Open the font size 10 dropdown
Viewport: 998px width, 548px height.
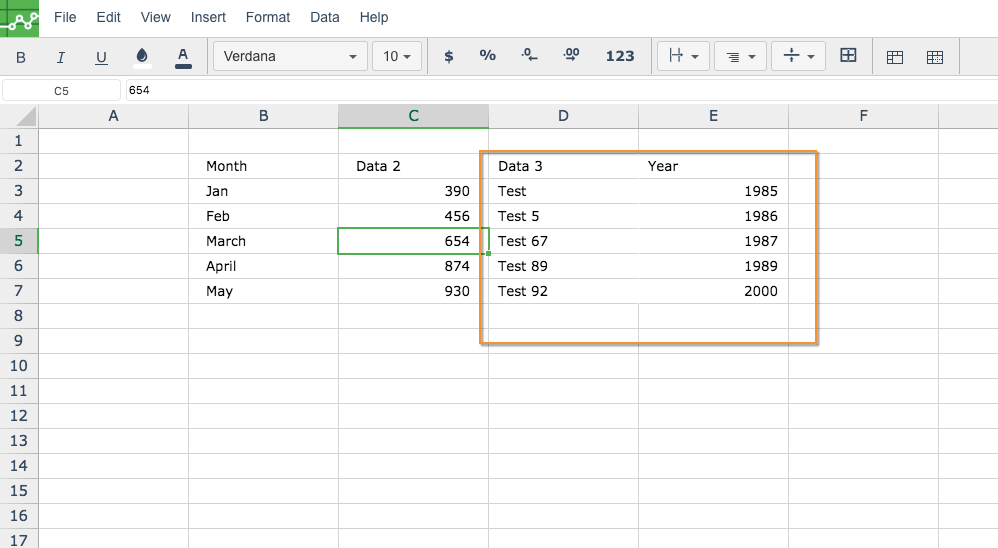pos(397,56)
